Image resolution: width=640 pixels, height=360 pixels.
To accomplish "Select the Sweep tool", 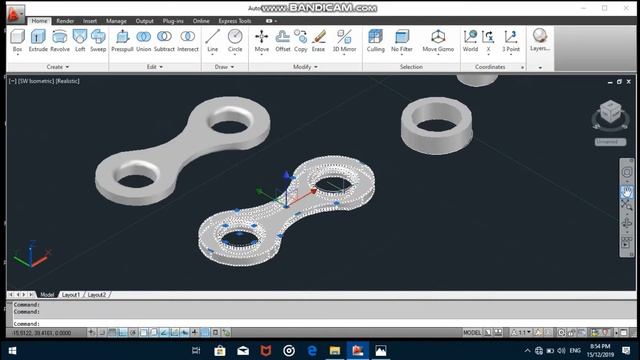I will [x=98, y=40].
